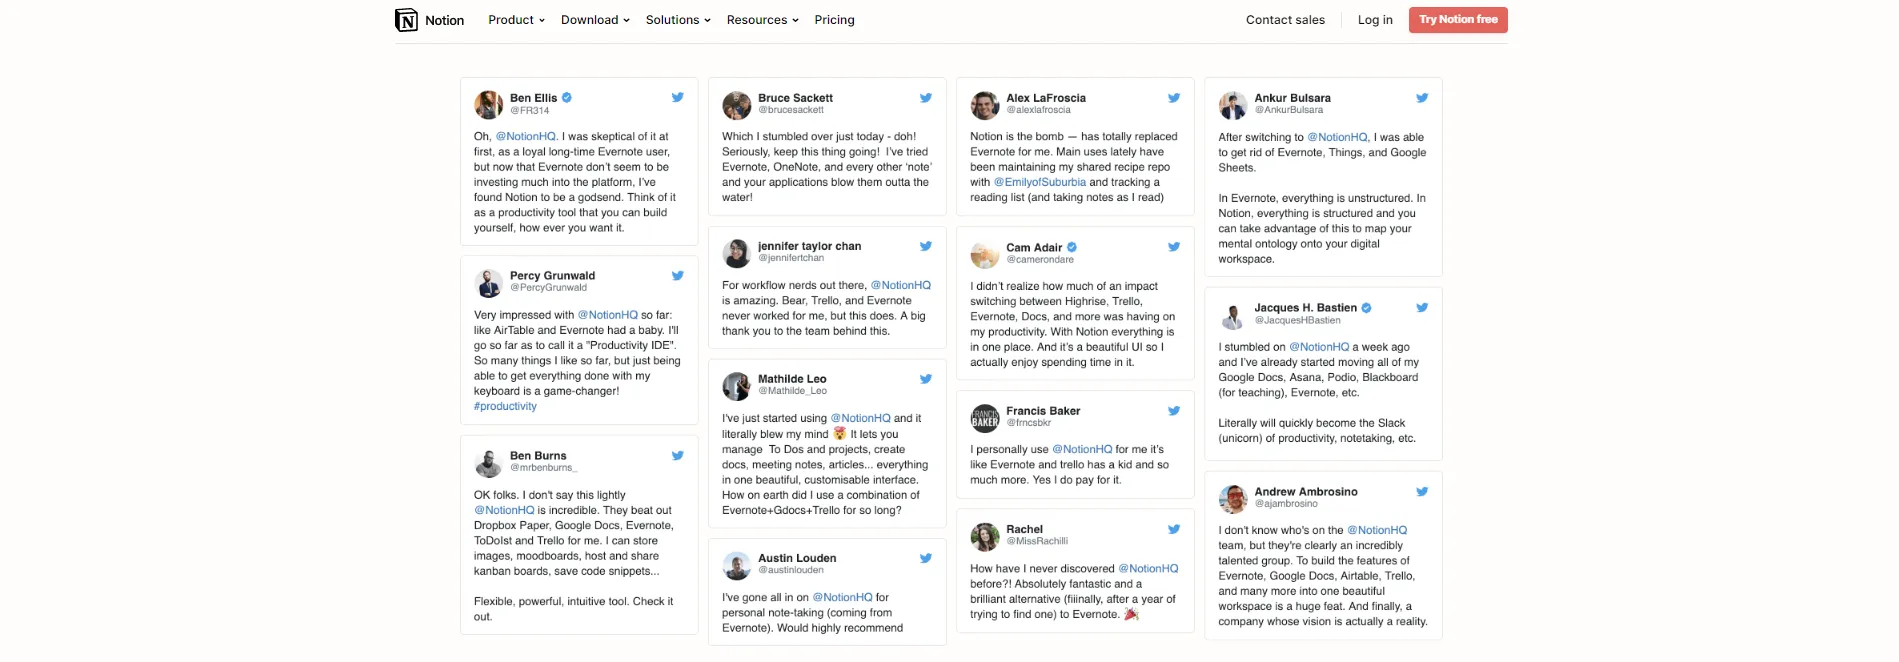The width and height of the screenshot is (1899, 662).
Task: Click the Notion logo icon
Action: pyautogui.click(x=406, y=20)
